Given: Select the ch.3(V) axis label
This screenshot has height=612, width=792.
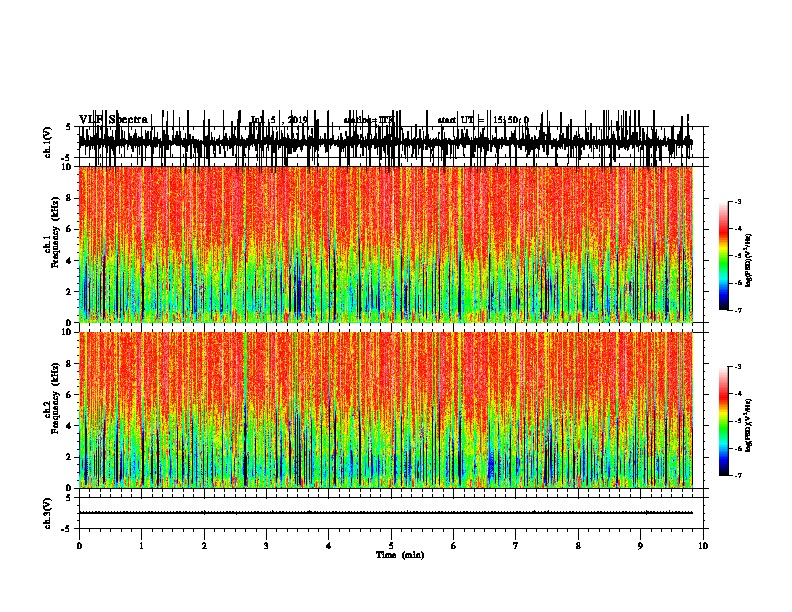Looking at the screenshot, I should [x=48, y=513].
